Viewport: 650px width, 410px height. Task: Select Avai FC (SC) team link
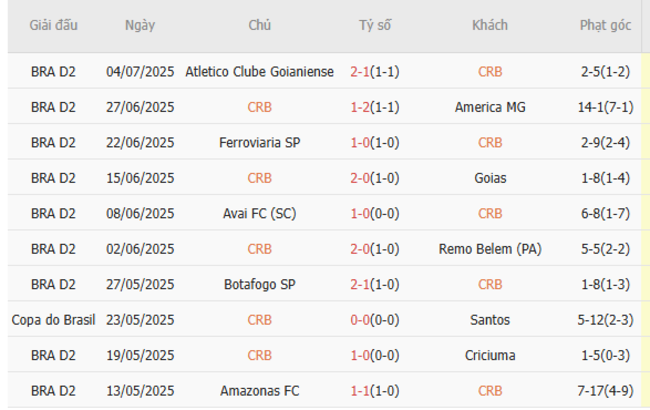coord(260,214)
